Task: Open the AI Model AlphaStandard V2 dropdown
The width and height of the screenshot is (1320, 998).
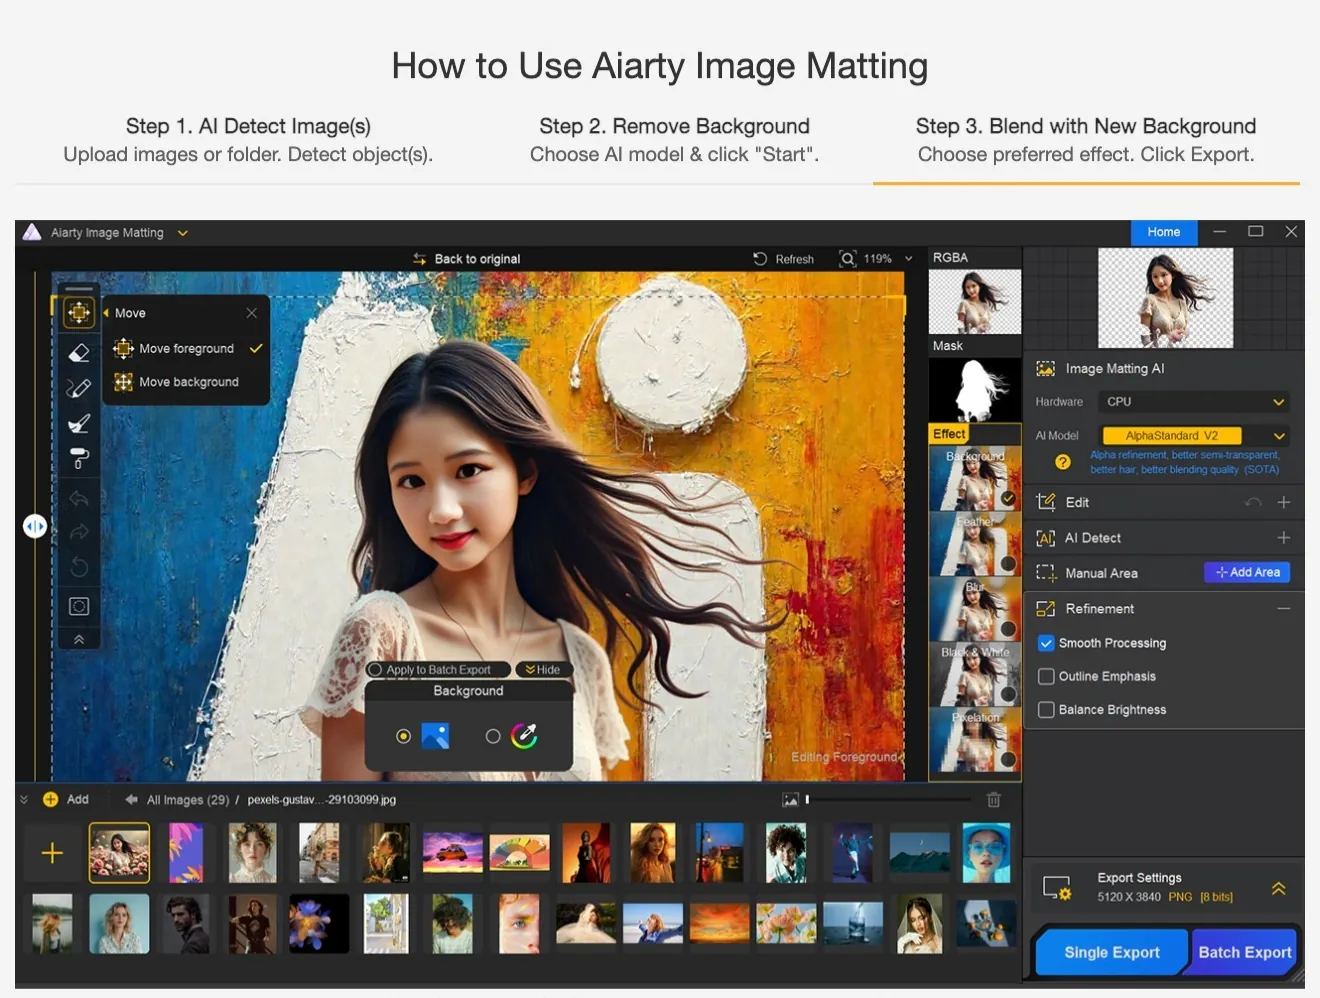Action: pos(1193,435)
